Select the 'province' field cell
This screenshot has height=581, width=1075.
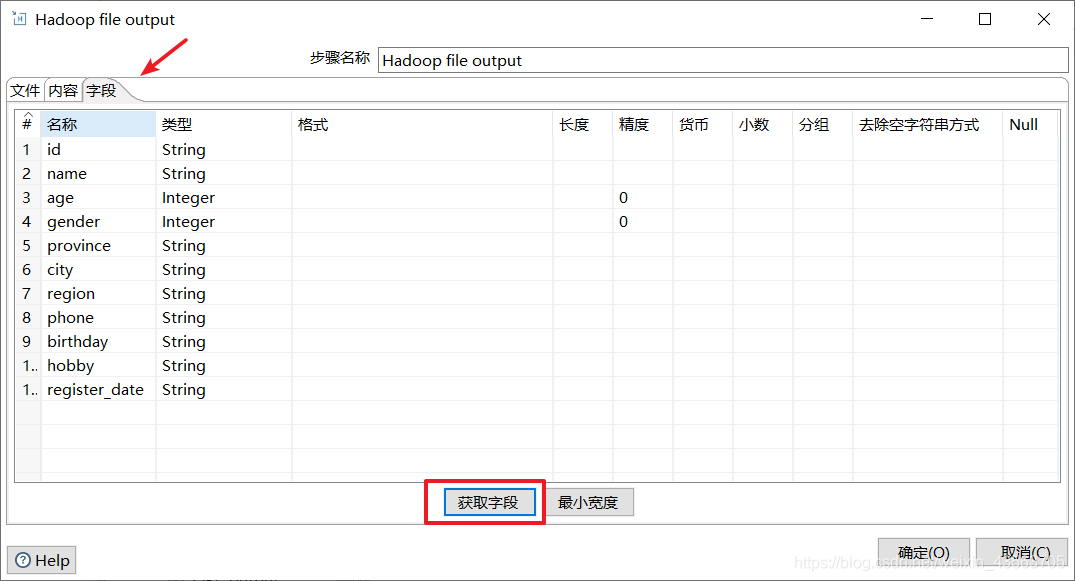pos(98,246)
